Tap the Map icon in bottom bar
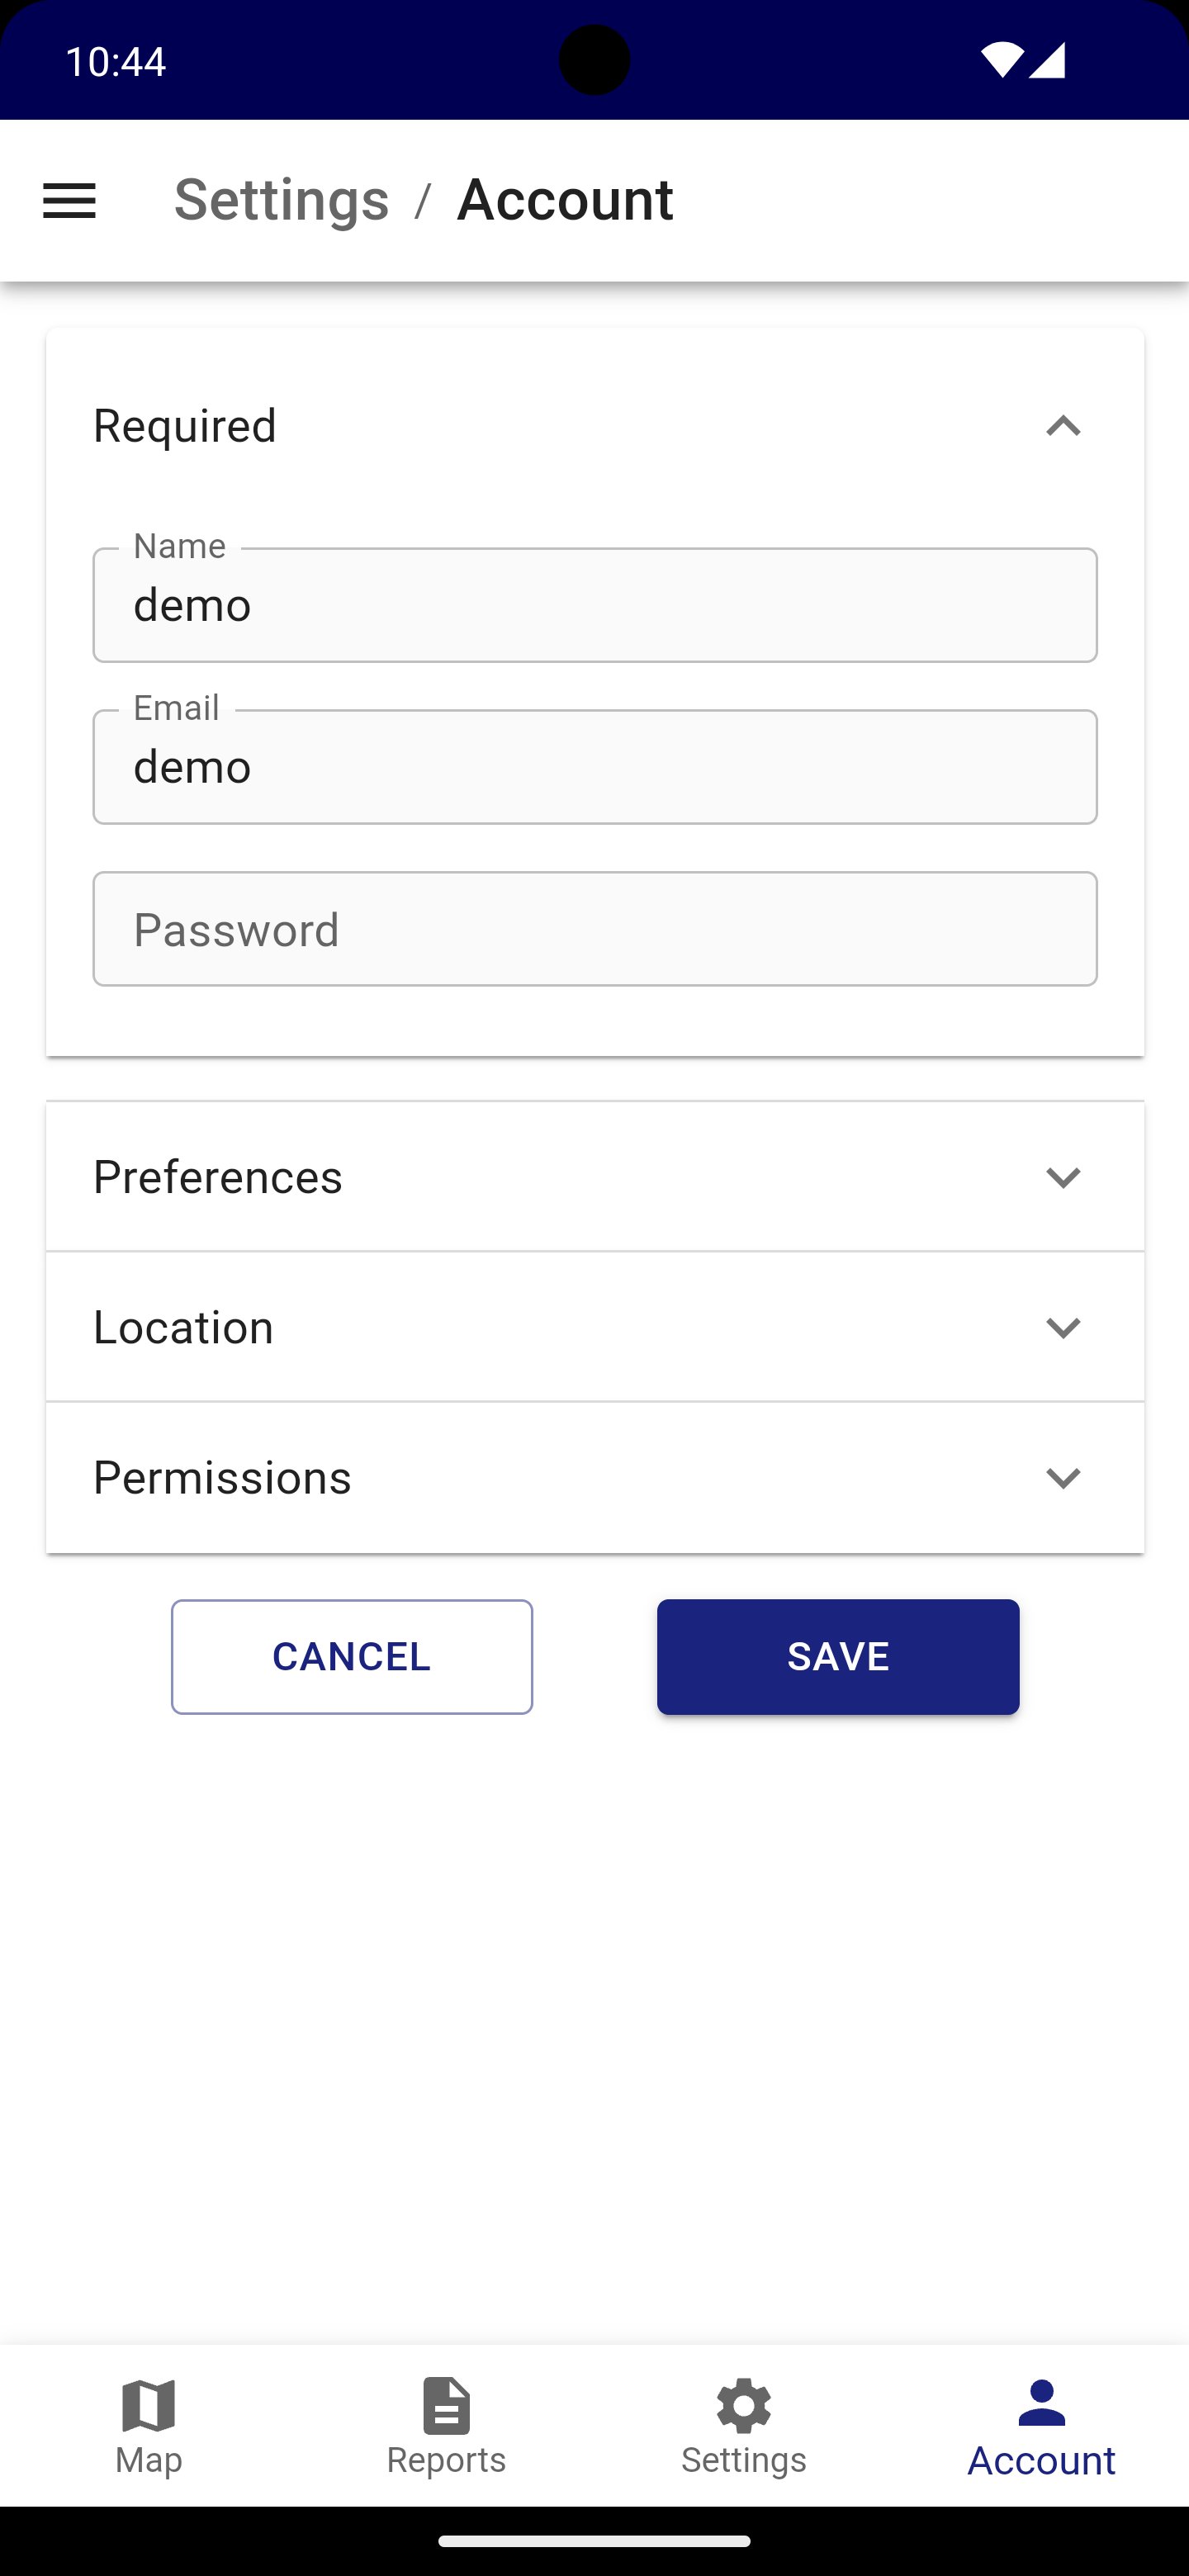 tap(148, 2405)
